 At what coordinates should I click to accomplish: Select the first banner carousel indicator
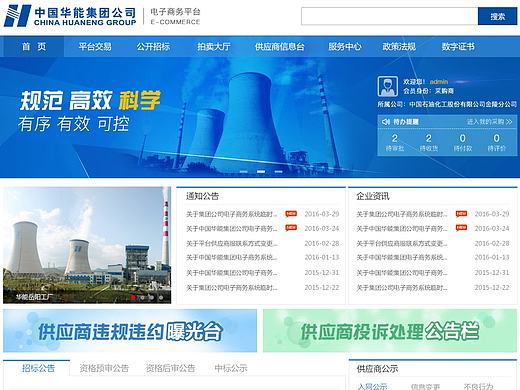tap(244, 172)
